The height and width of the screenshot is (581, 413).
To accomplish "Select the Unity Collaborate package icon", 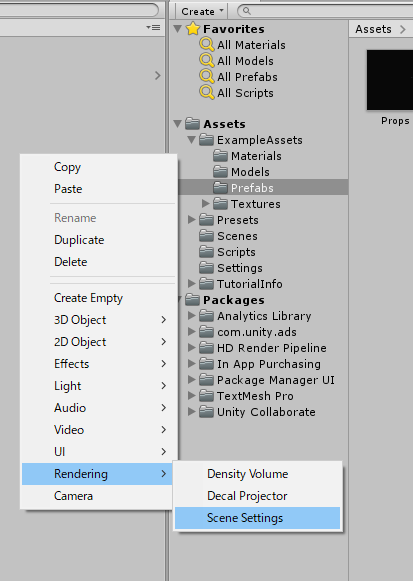I will [206, 411].
